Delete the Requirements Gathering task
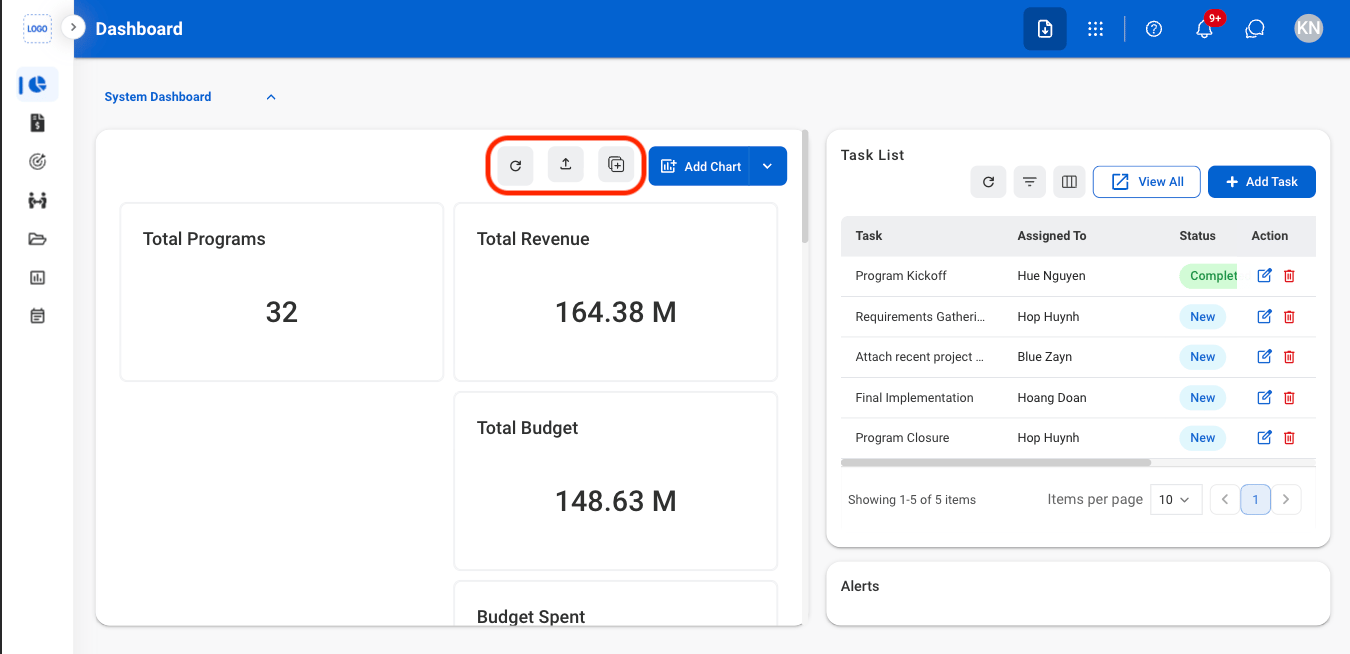 (x=1289, y=317)
